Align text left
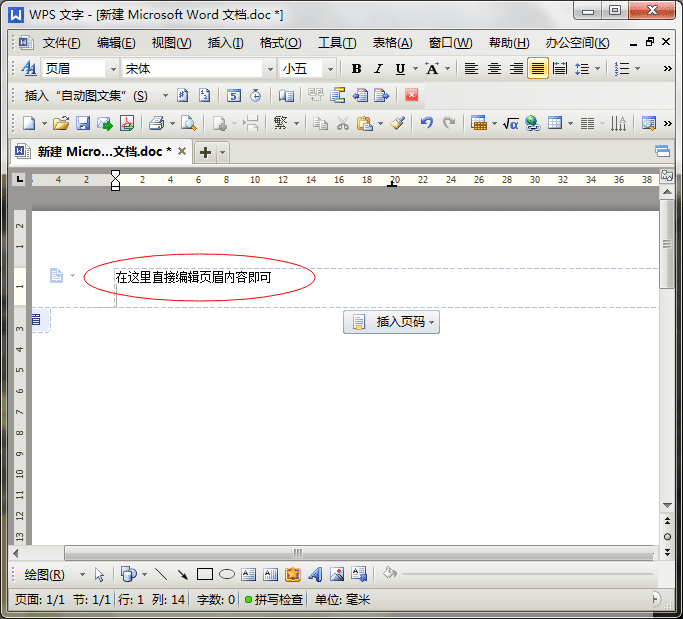The image size is (683, 619). (x=471, y=68)
